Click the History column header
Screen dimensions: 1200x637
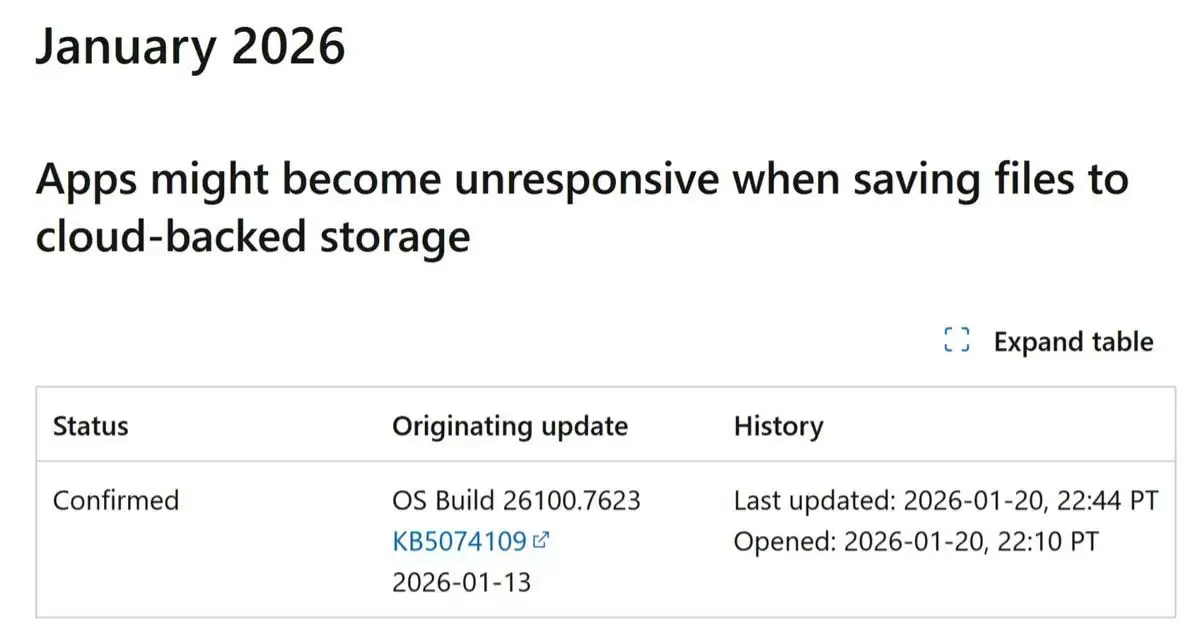(779, 426)
